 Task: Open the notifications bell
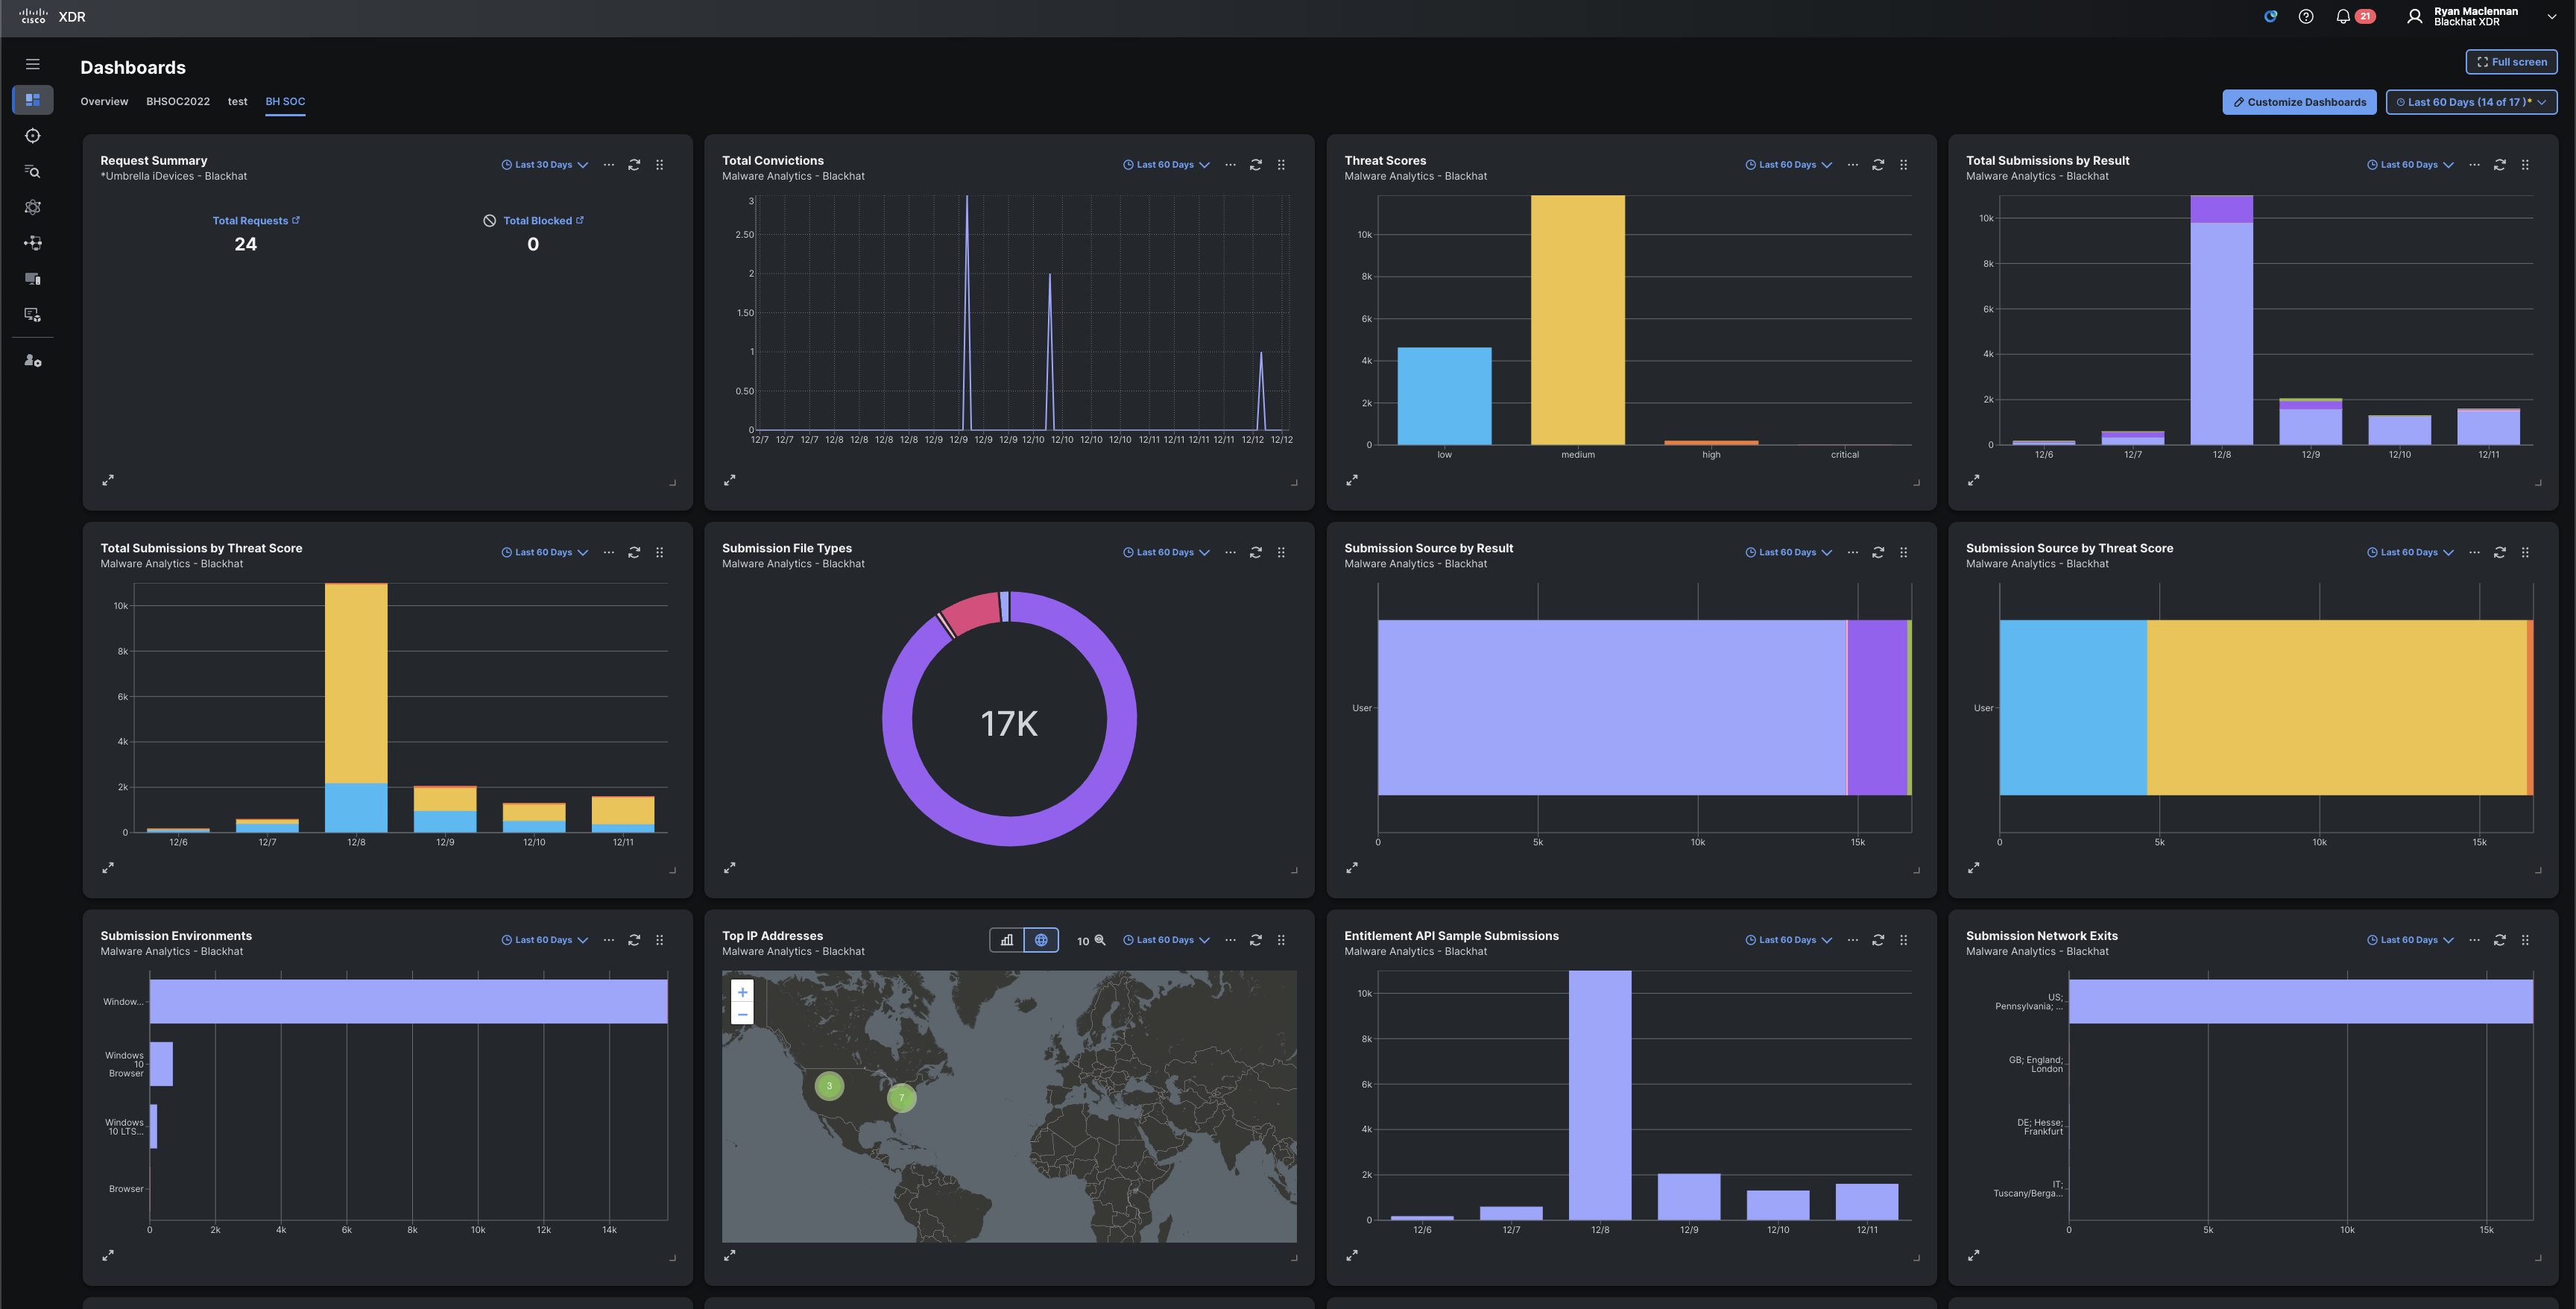coord(2341,16)
